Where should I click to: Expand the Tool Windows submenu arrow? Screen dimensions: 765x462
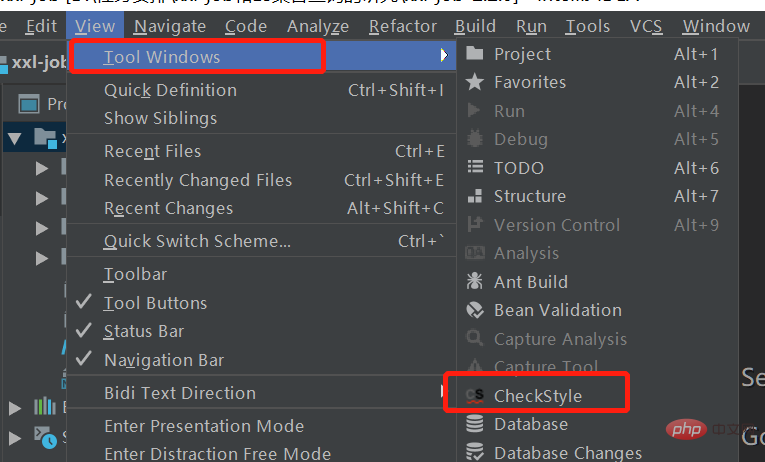point(443,55)
